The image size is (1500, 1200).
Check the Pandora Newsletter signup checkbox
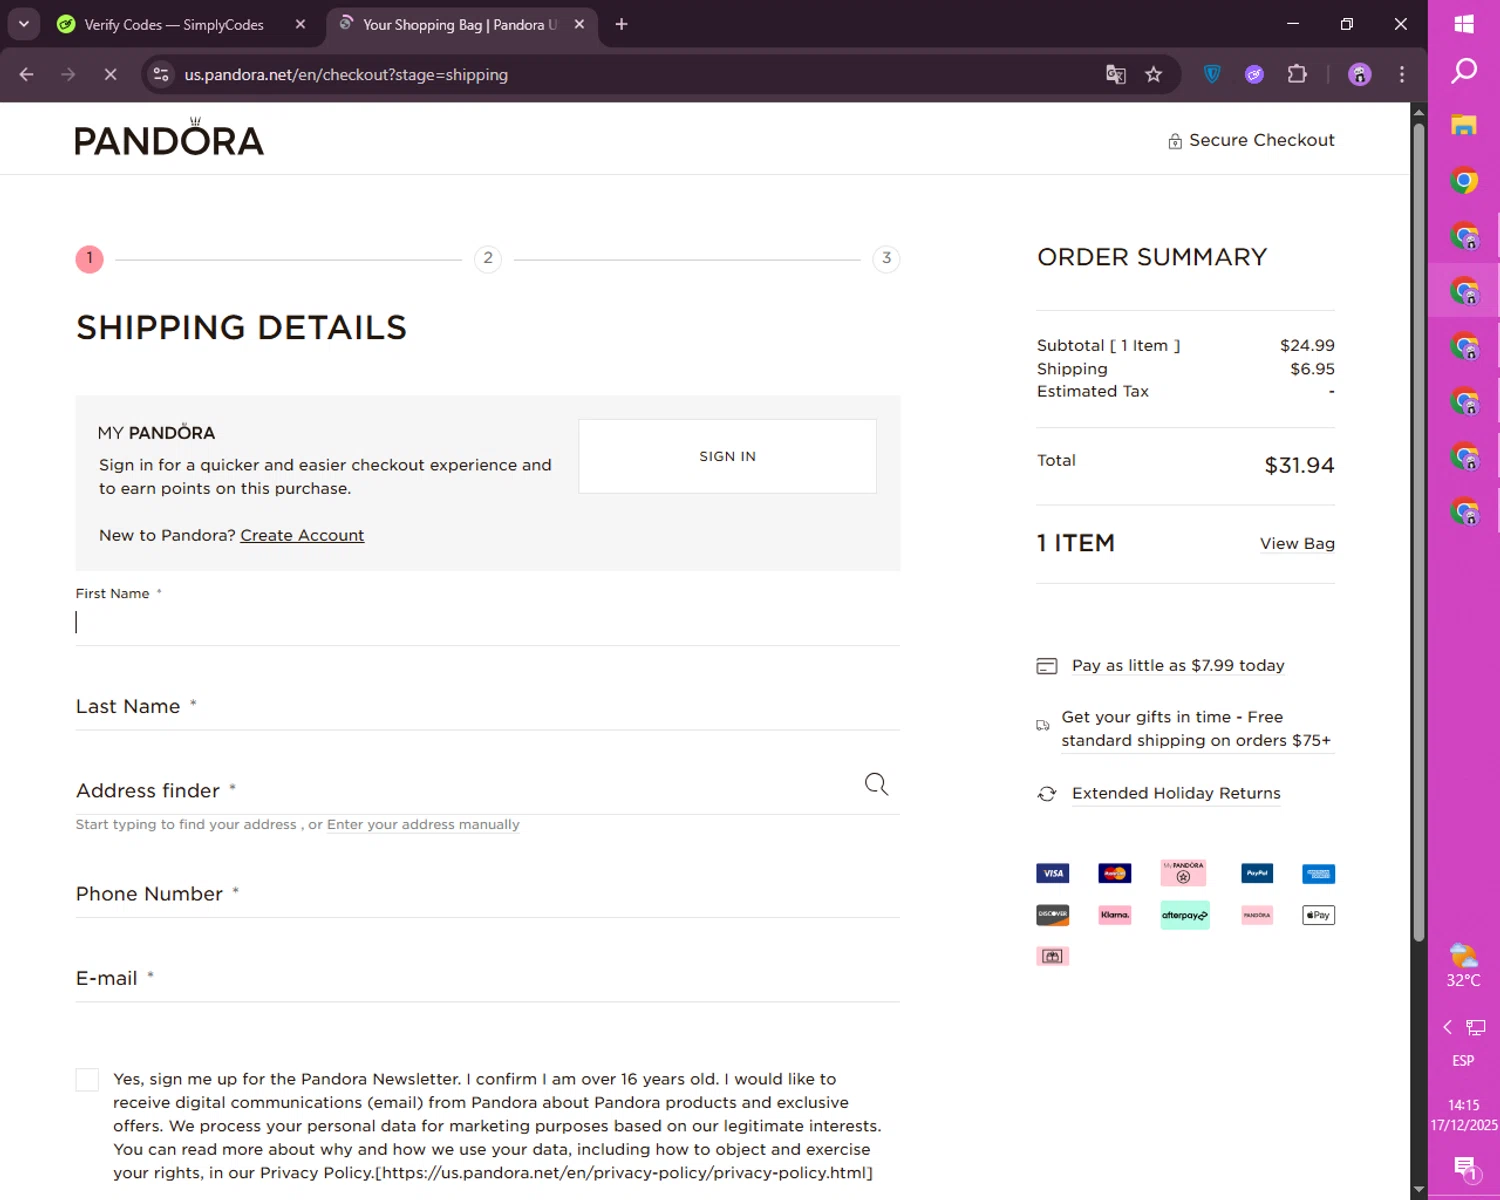(x=88, y=1080)
